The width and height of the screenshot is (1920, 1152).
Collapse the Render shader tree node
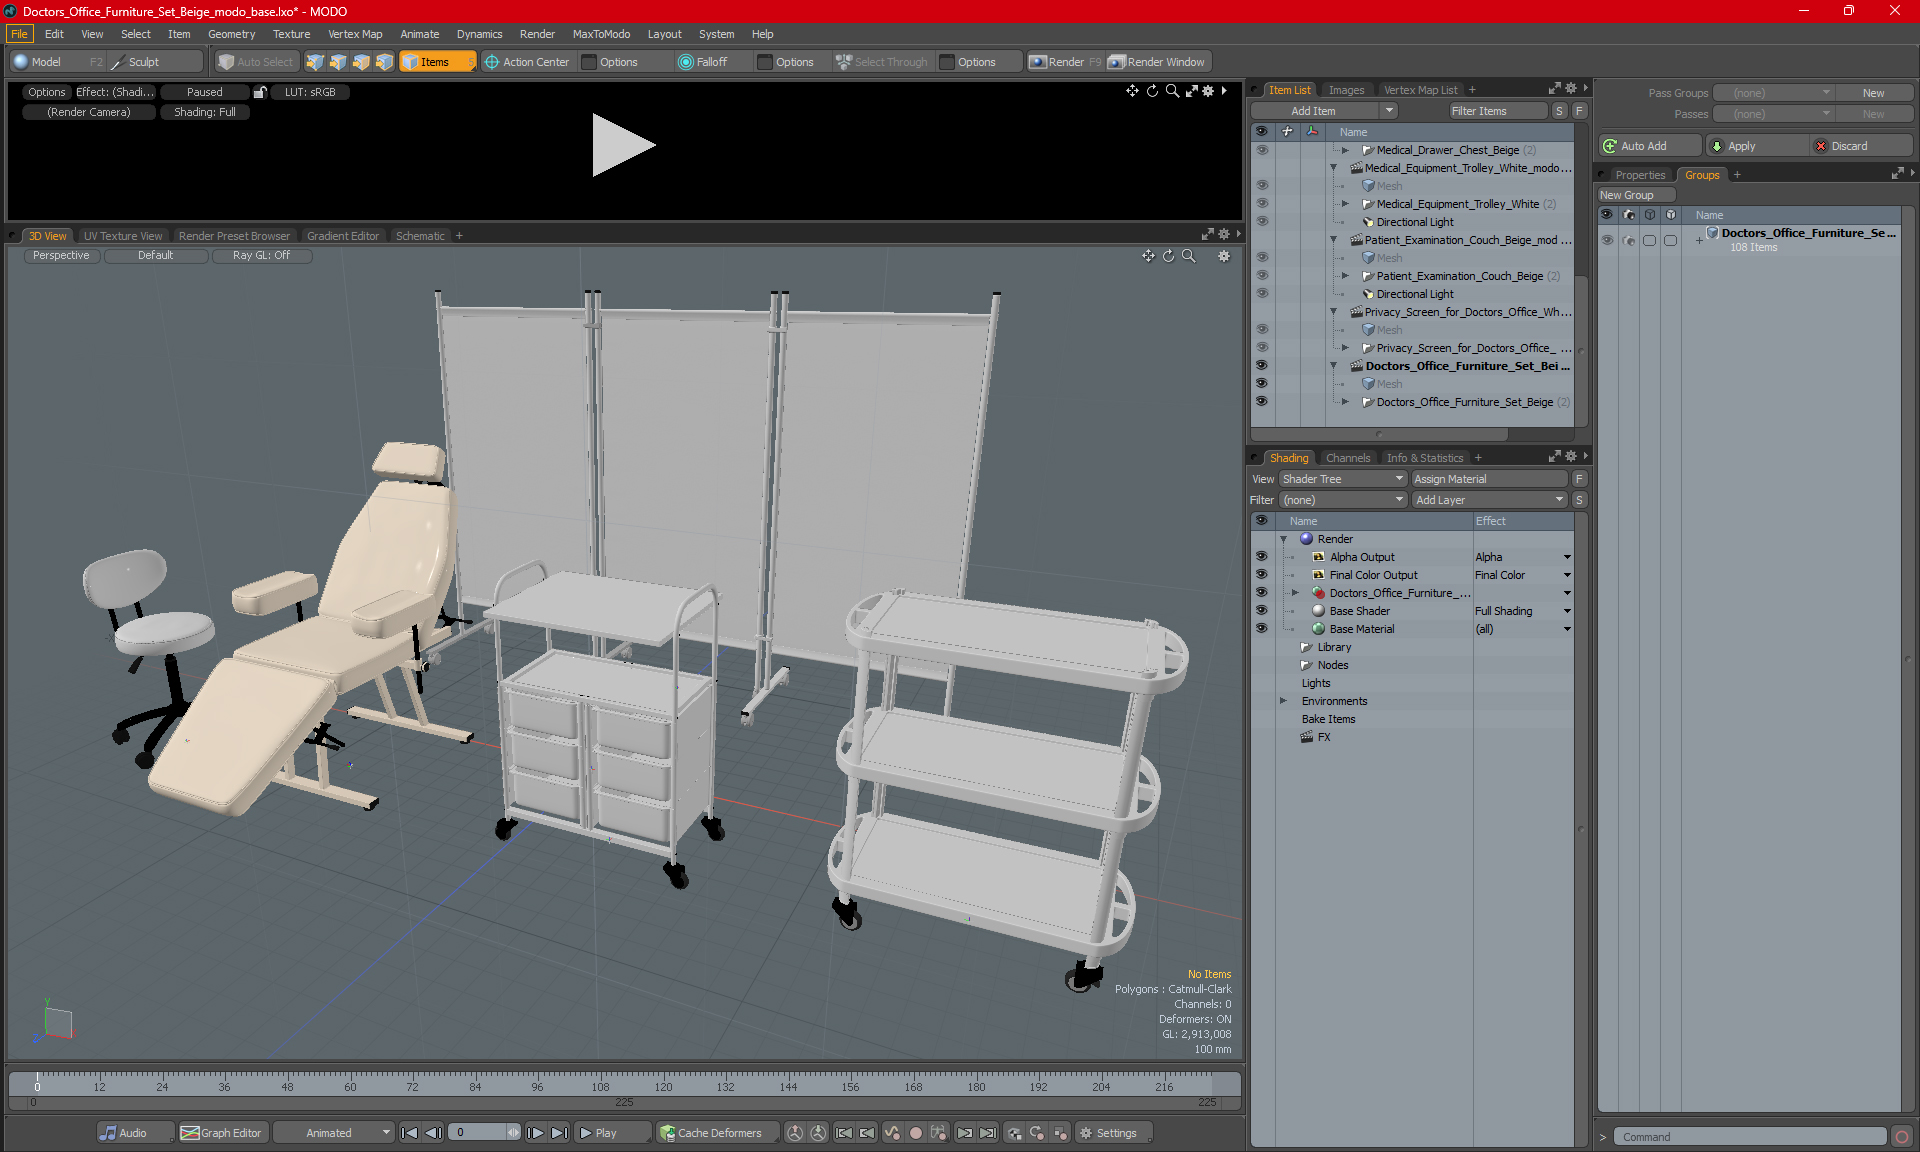1284,539
